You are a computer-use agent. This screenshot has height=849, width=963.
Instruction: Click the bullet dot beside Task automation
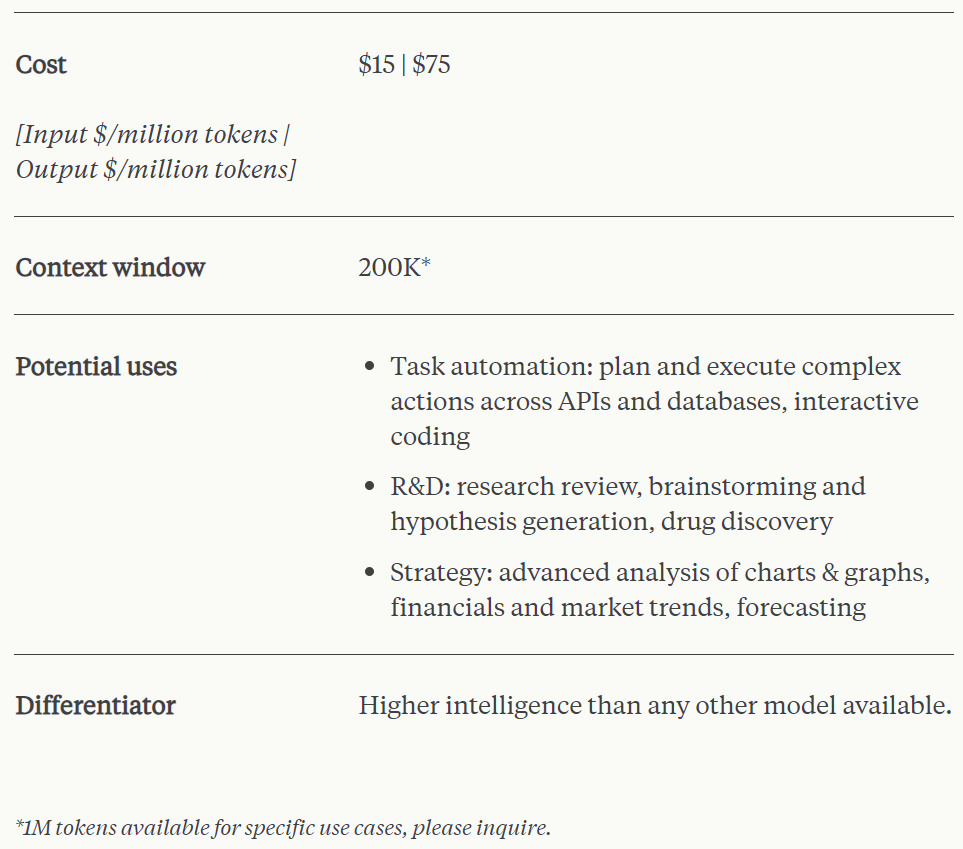370,367
